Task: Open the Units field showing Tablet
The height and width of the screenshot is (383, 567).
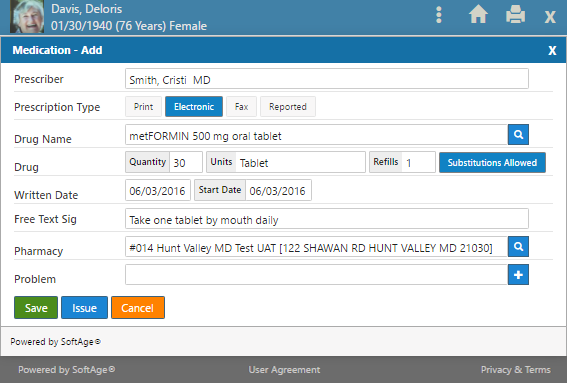Action: [300, 162]
